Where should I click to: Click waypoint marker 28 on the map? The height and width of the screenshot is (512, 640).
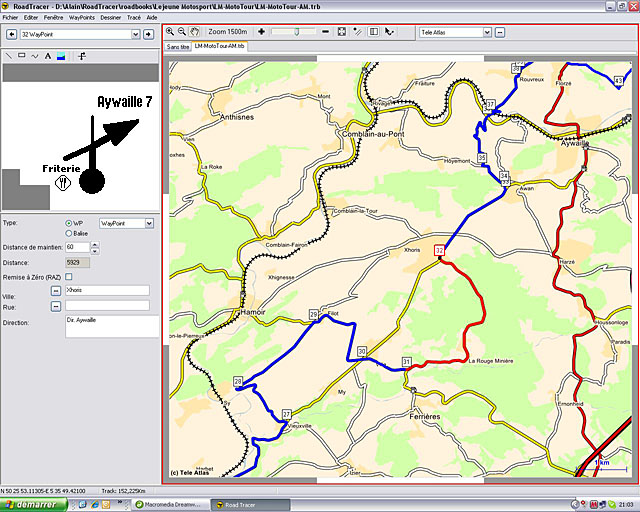[238, 381]
